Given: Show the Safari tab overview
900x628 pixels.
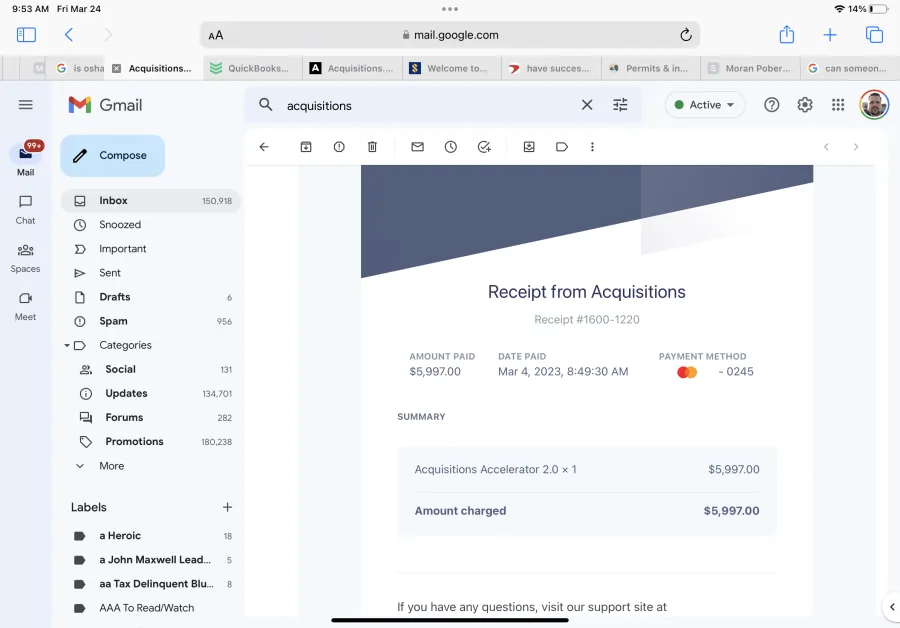Looking at the screenshot, I should click(874, 35).
